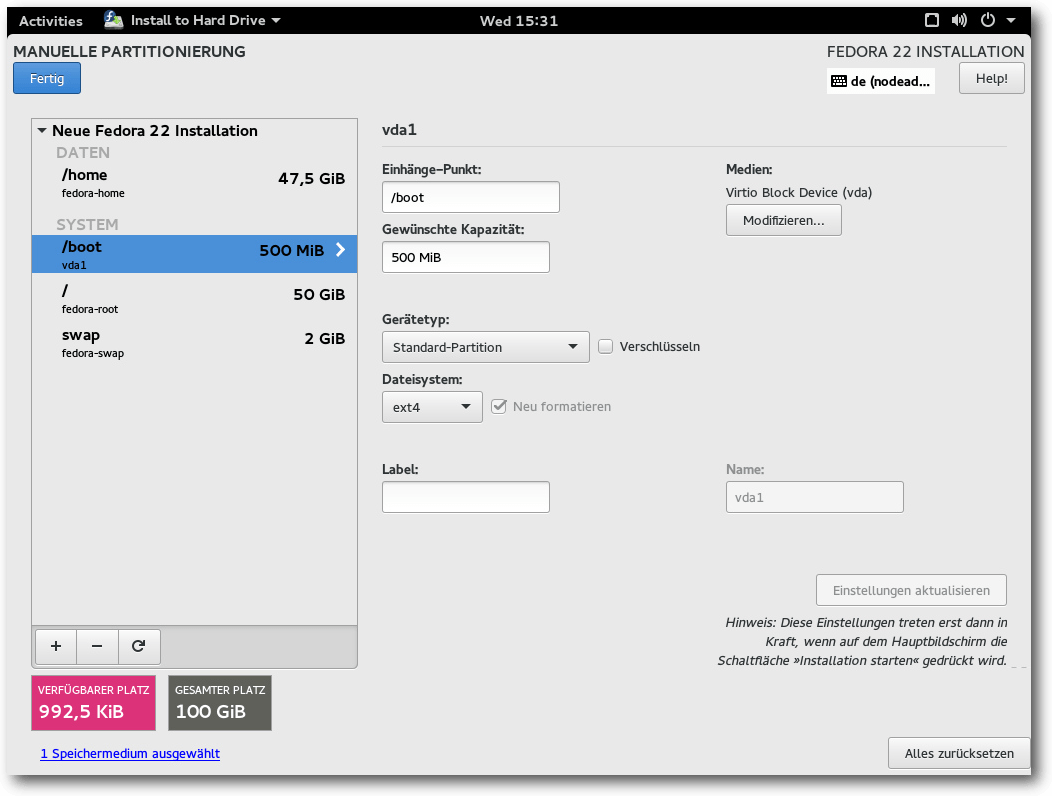
Task: Click the DATEN section header
Action: pos(83,152)
